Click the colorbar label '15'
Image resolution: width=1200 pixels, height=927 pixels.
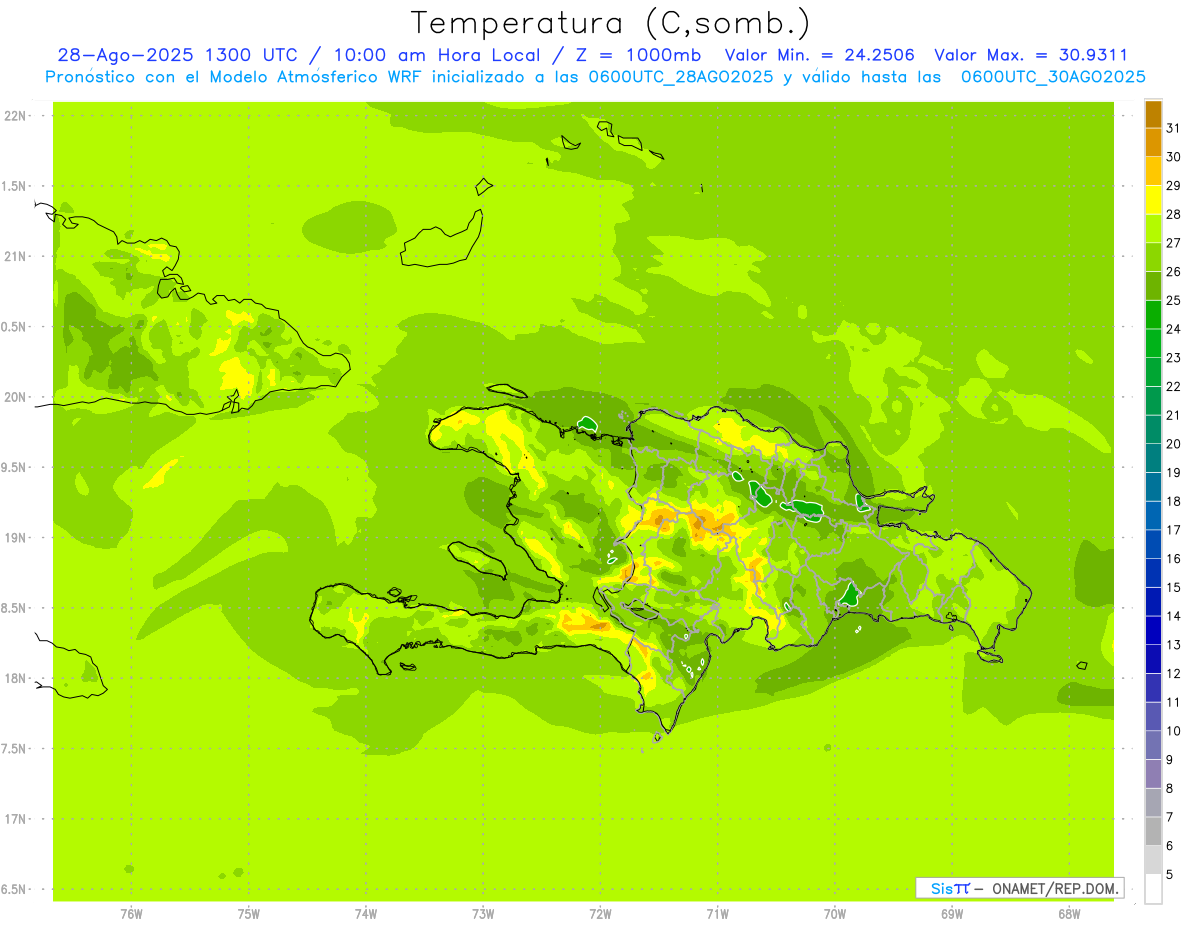coord(1174,587)
